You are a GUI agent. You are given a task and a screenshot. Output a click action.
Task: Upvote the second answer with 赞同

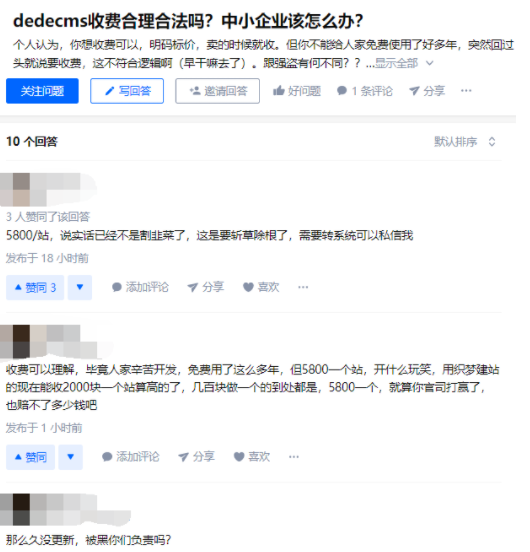click(x=30, y=457)
